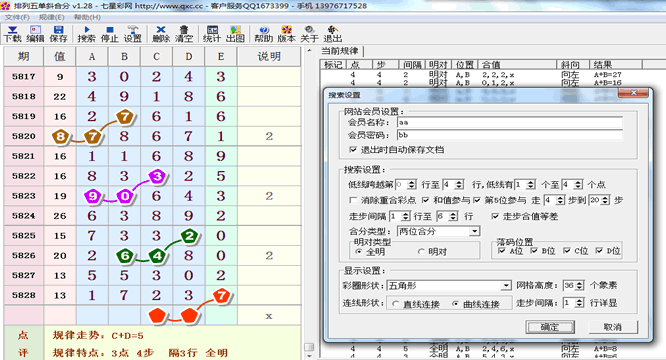Open the 关于 about toolbar icon
Screen dimensions: 666x360
(309, 34)
